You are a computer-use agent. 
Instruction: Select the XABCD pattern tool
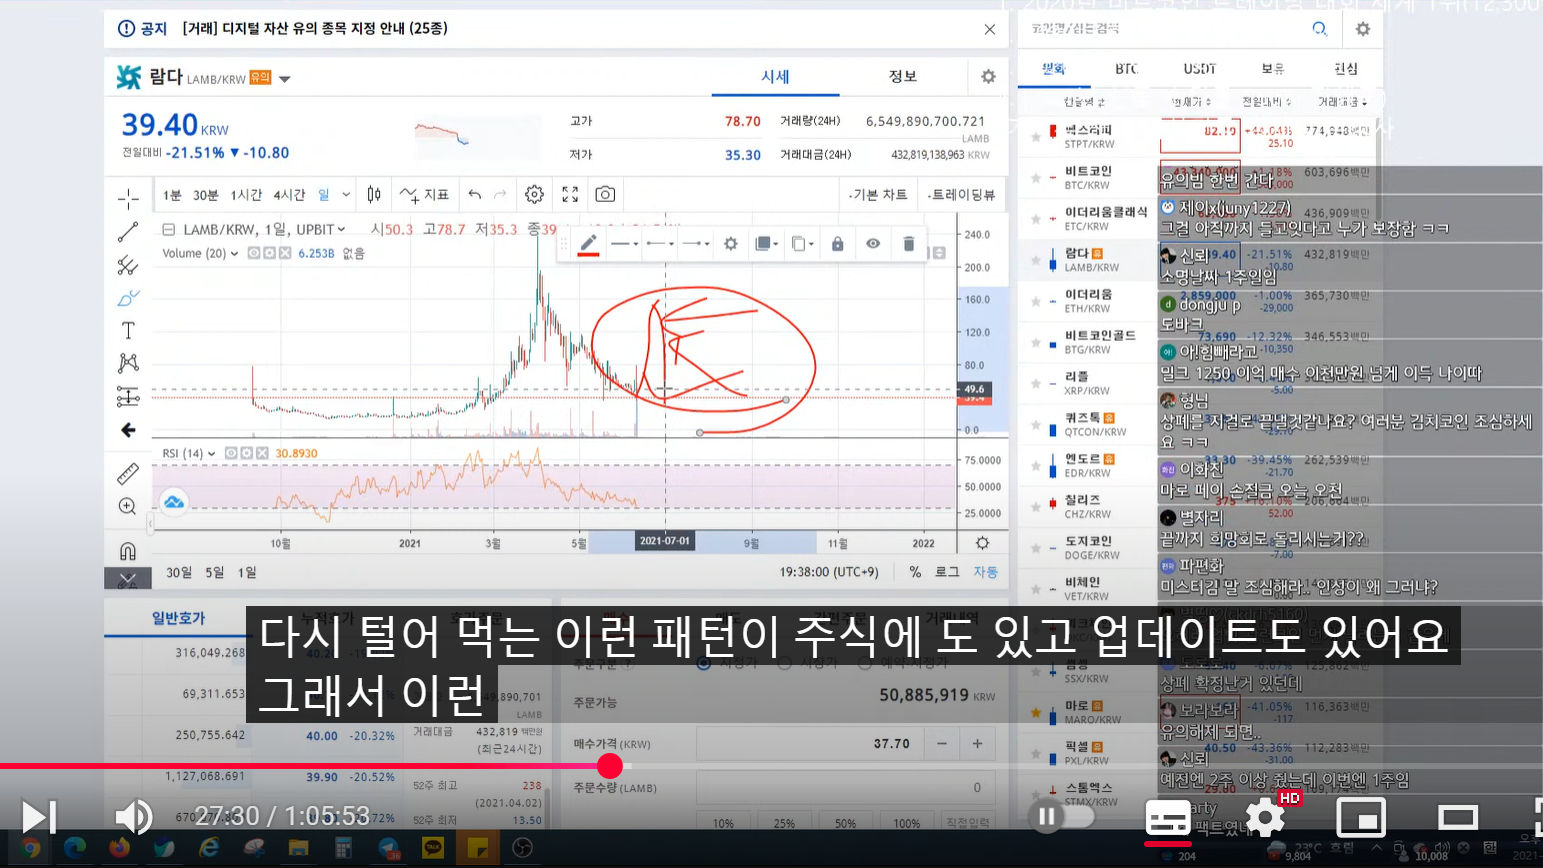pos(128,363)
